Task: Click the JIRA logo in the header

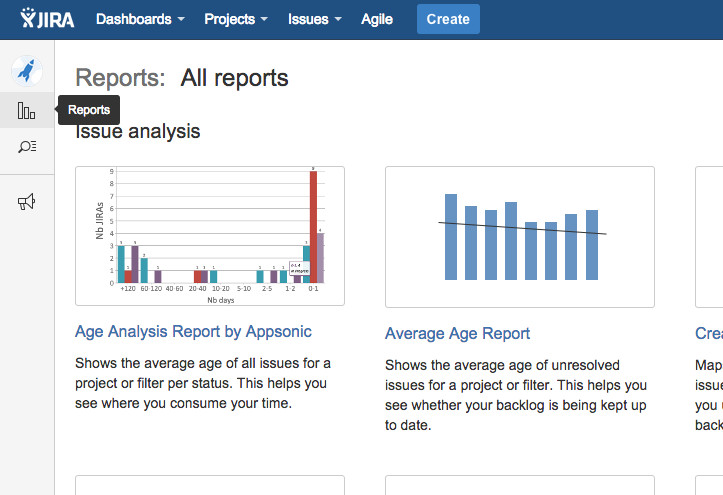Action: [47, 19]
